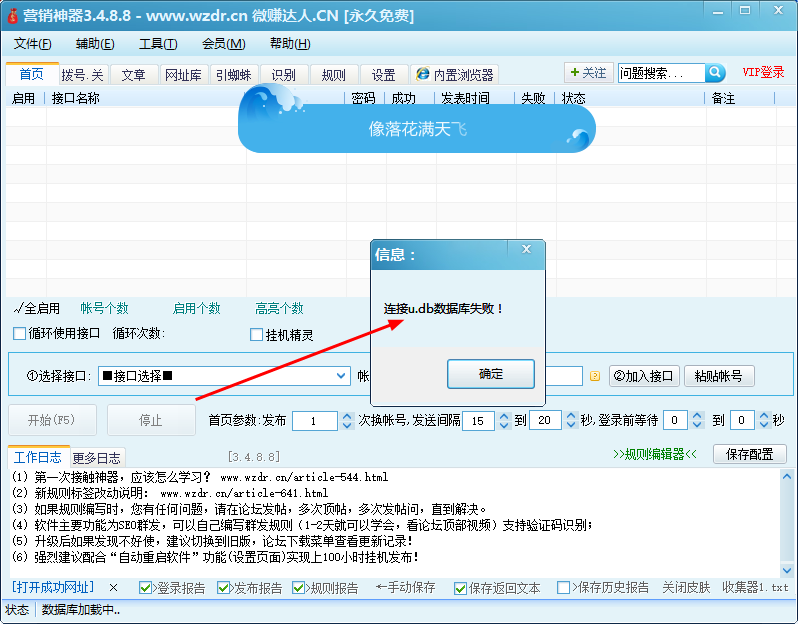798x624 pixels.
Task: Open the >>规则编辑器<< link
Action: click(654, 454)
